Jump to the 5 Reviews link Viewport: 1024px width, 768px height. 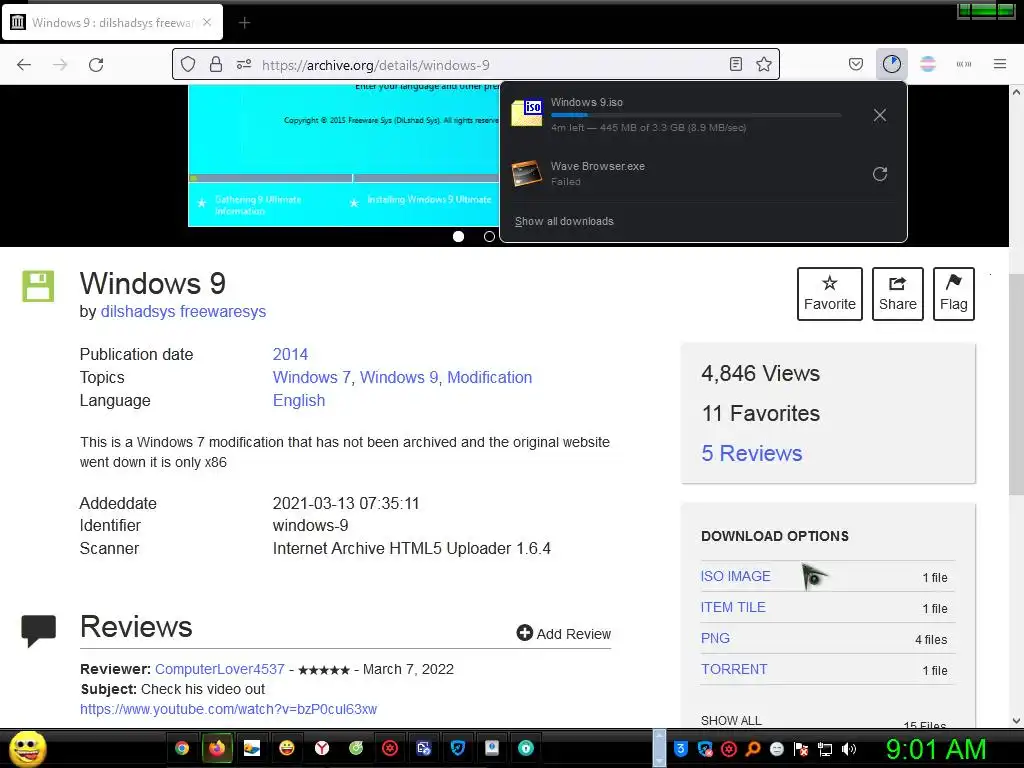pos(752,453)
